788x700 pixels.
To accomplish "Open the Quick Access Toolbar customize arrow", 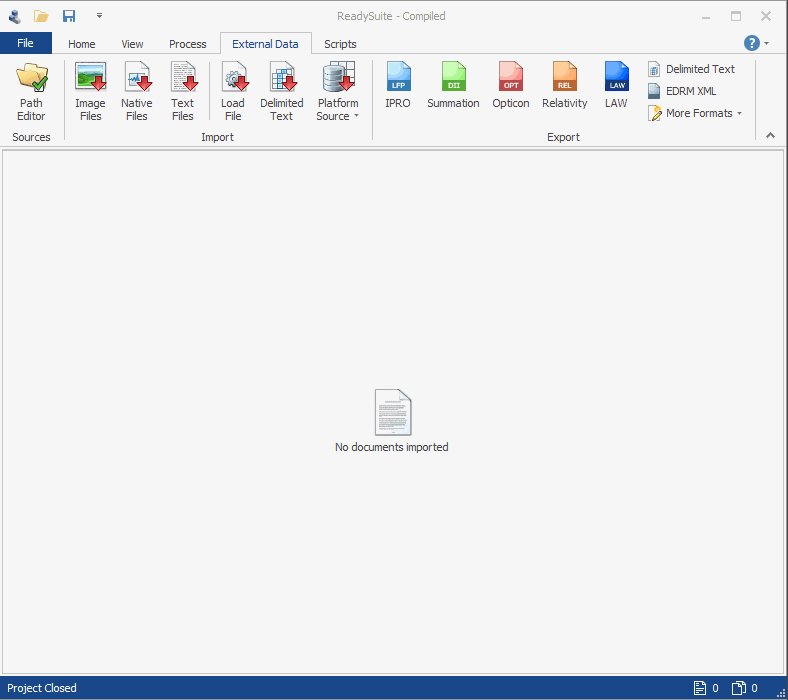I will (99, 16).
